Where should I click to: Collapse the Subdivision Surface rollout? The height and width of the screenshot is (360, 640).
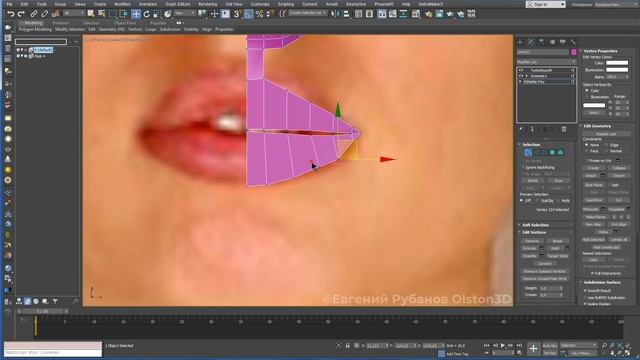coord(602,282)
